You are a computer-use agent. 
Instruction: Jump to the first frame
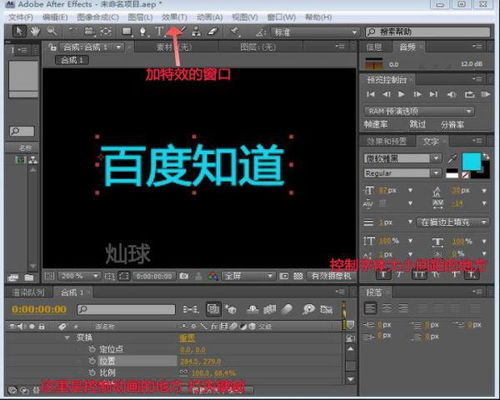click(x=371, y=94)
